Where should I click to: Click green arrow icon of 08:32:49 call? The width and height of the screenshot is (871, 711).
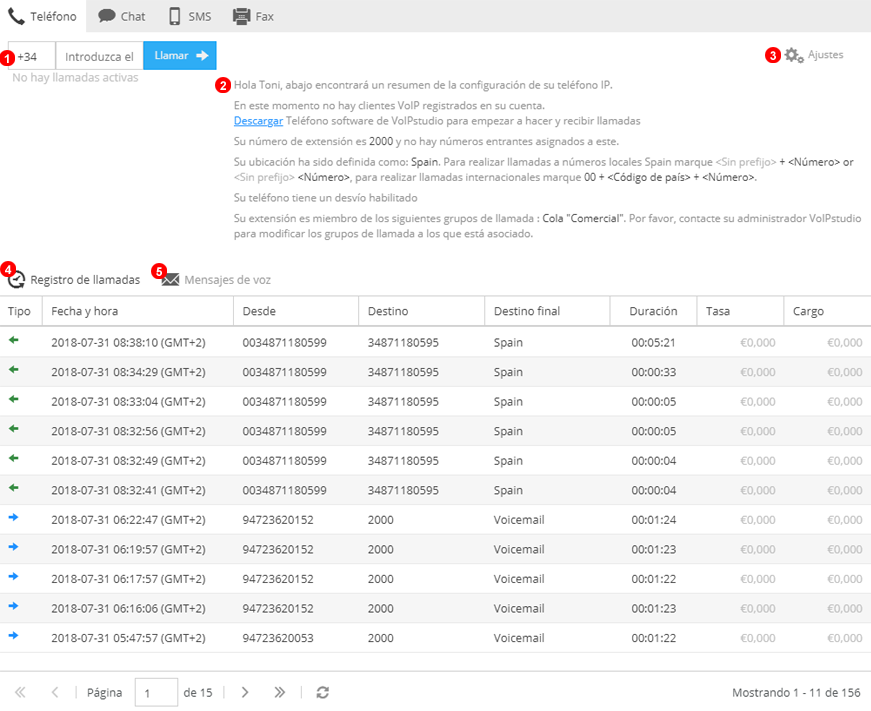coord(14,458)
